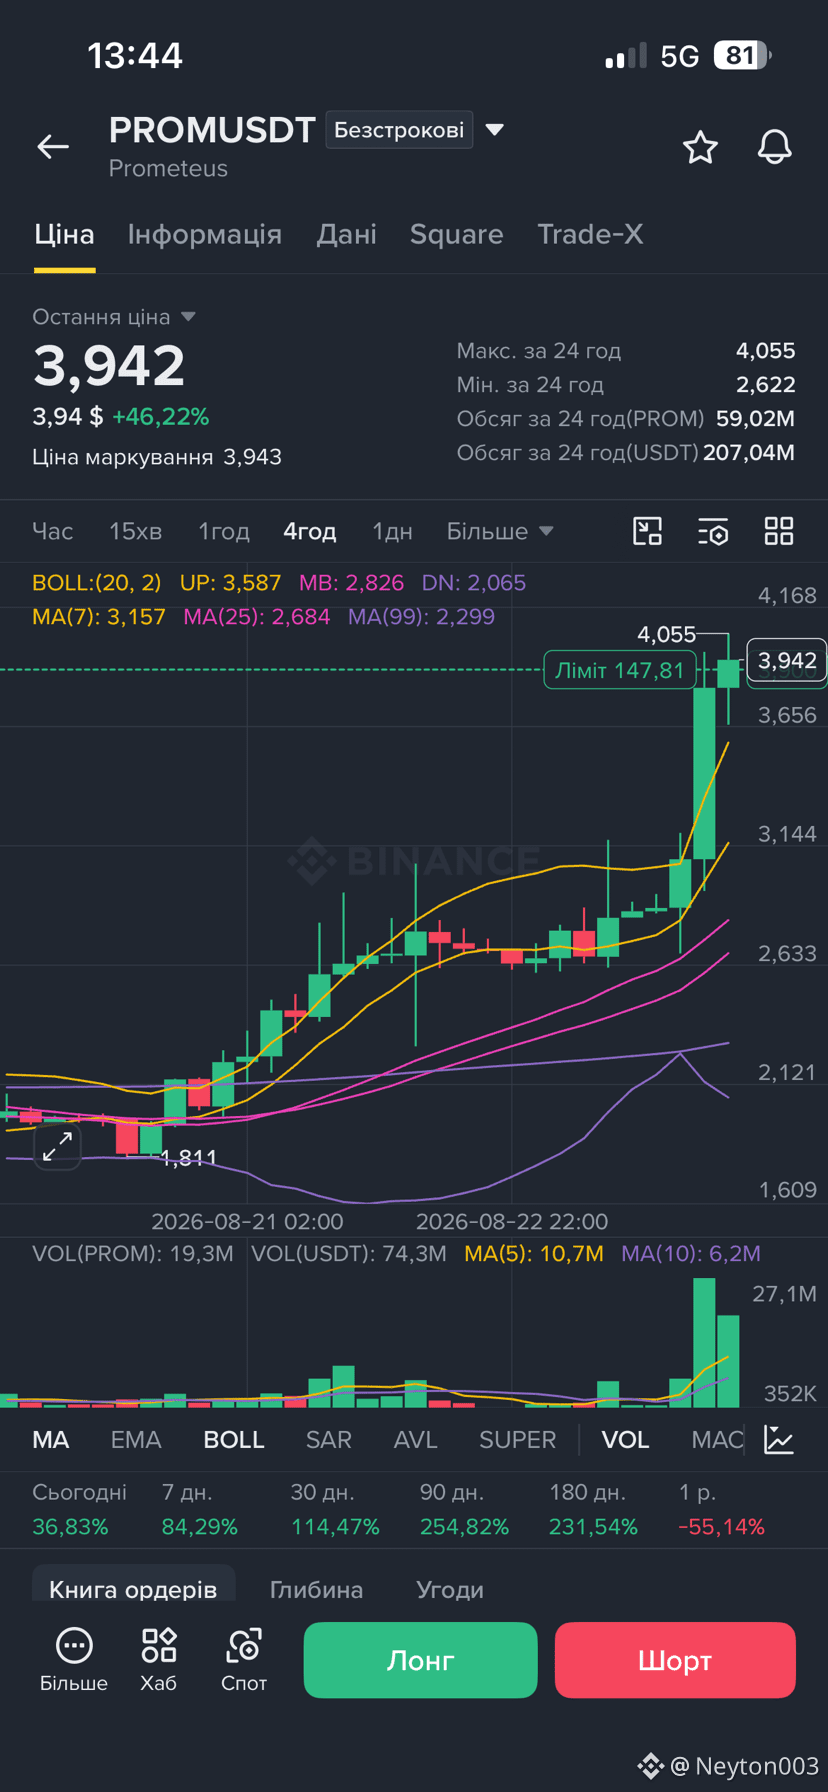
Task: Tap the PROMUSDT pair title
Action: [x=212, y=130]
